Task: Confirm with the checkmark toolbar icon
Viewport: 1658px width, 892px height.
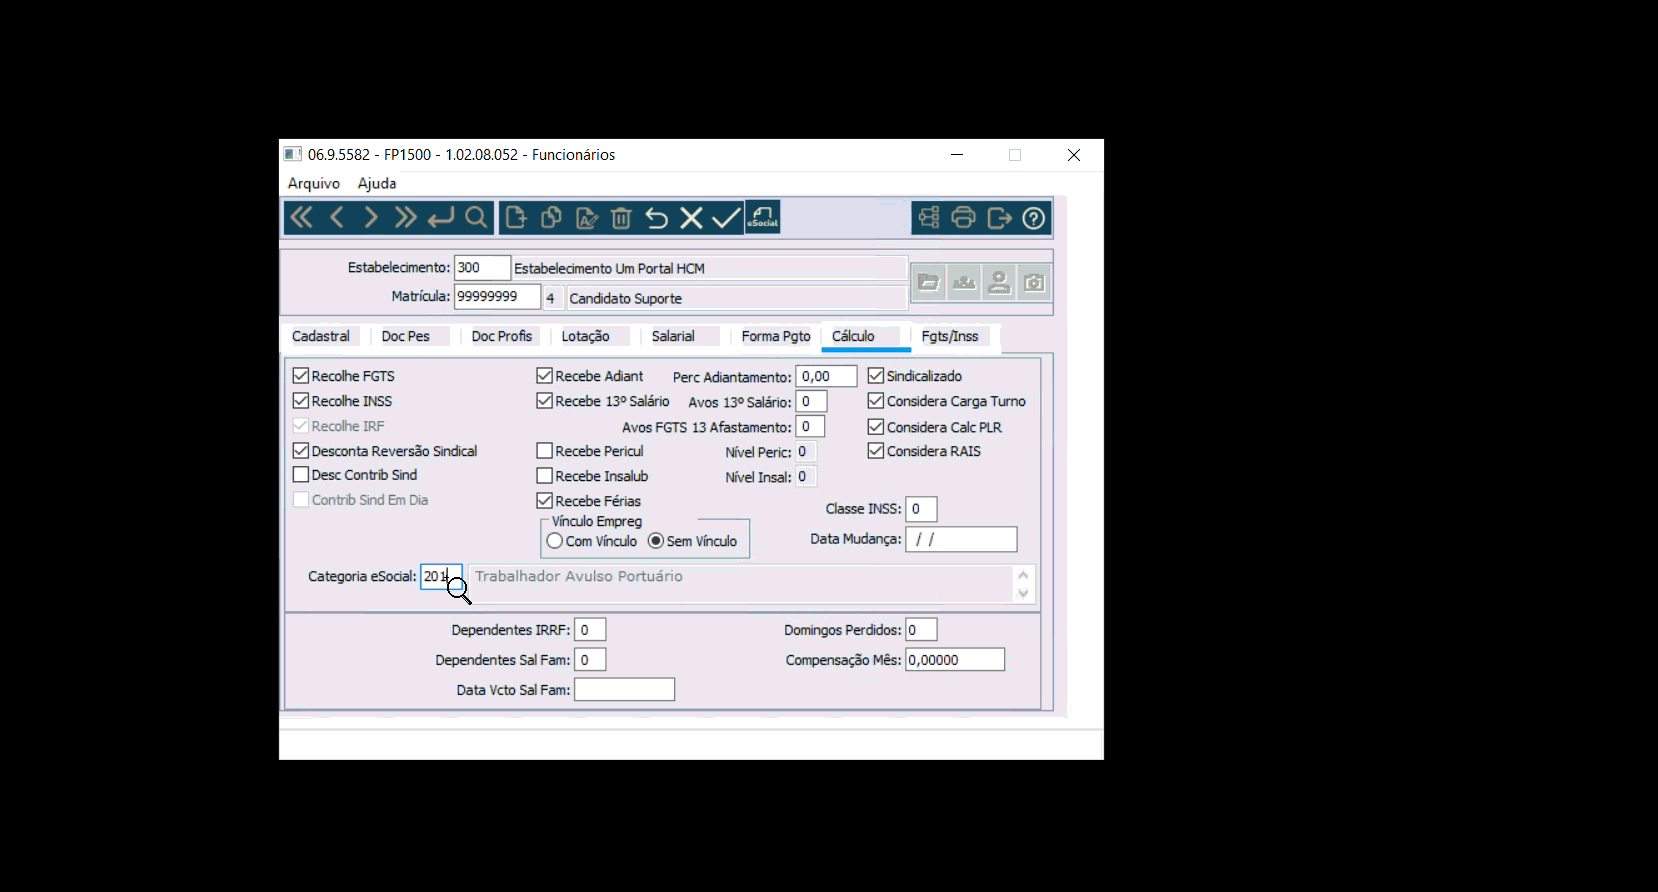Action: coord(726,218)
